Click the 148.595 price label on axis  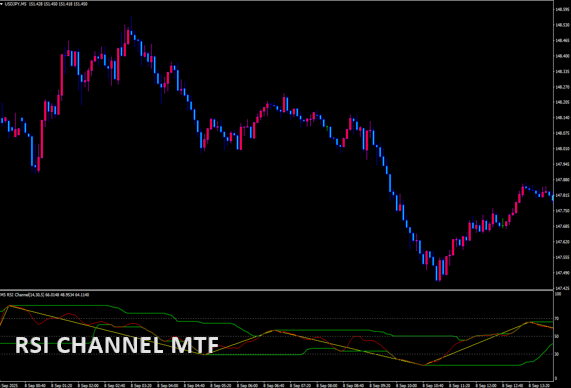[563, 9]
